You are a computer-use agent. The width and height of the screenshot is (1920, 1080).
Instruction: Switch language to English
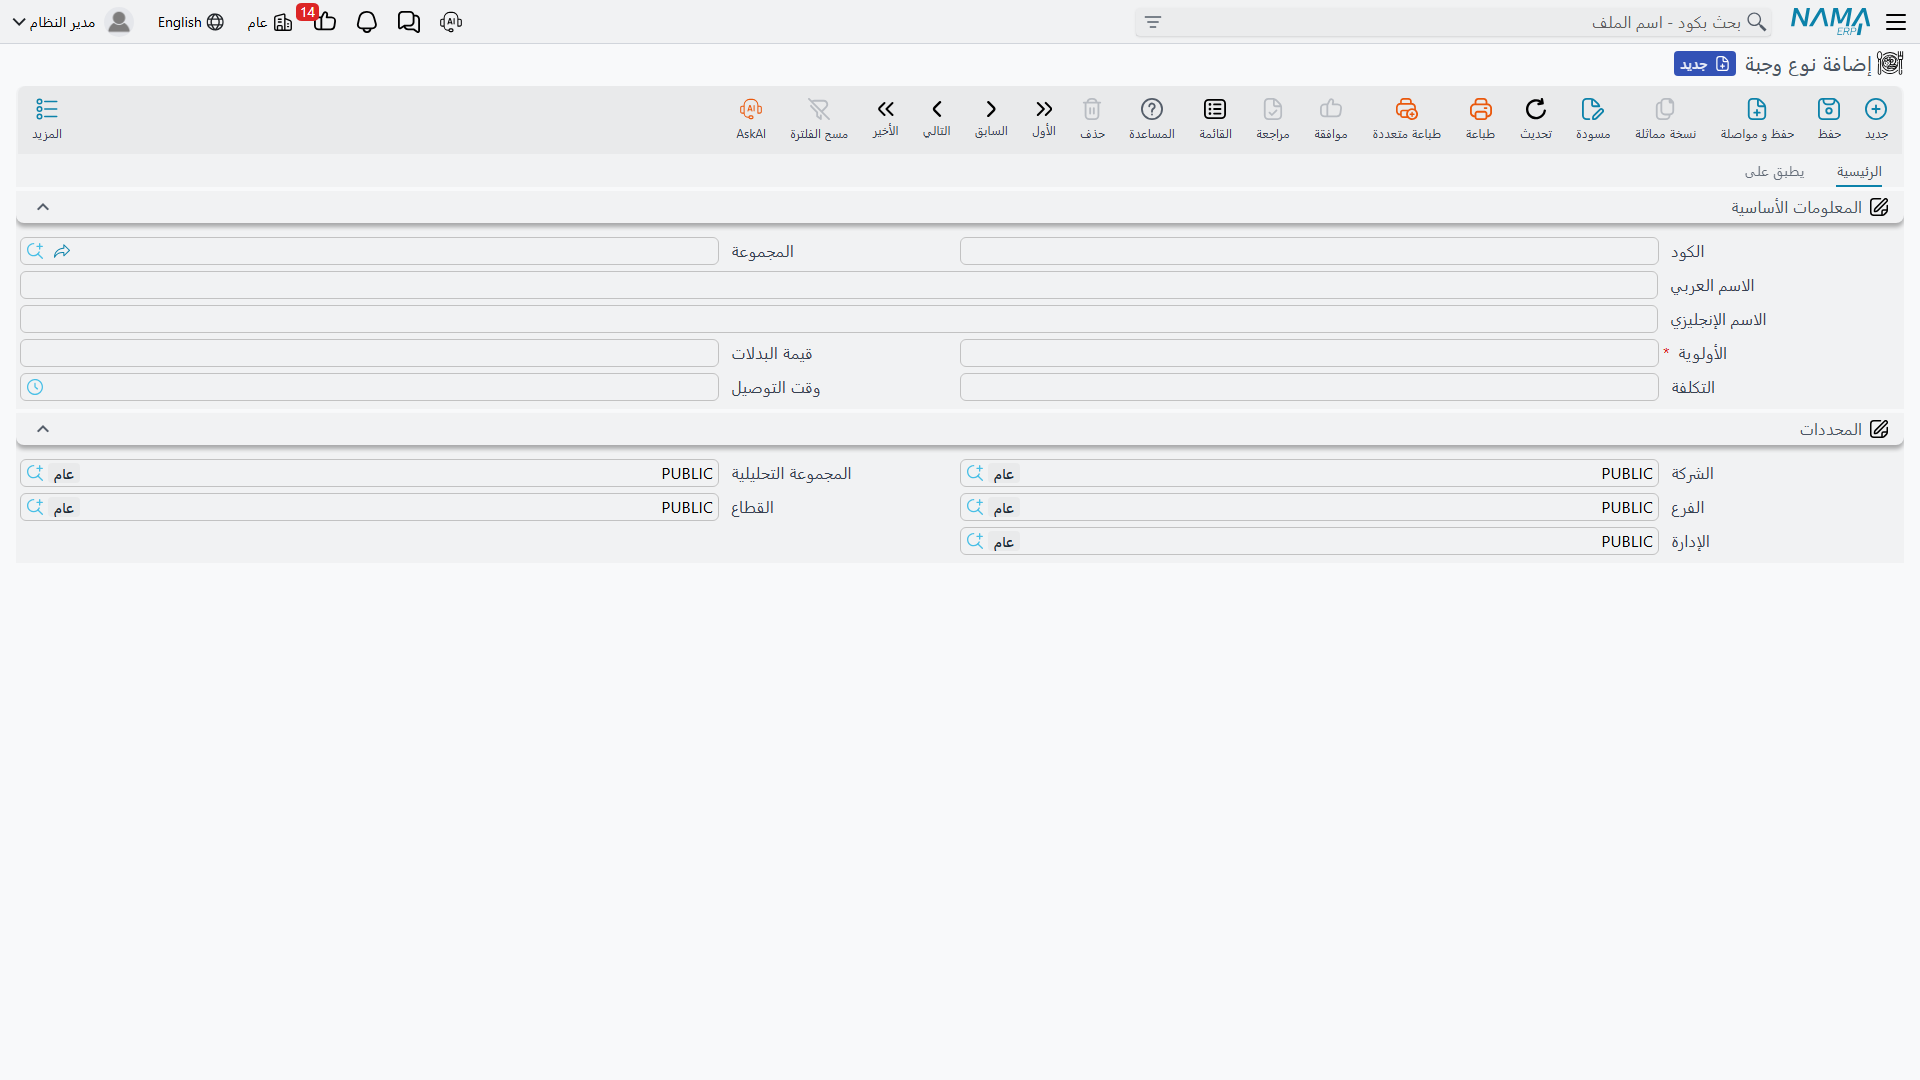coord(190,22)
